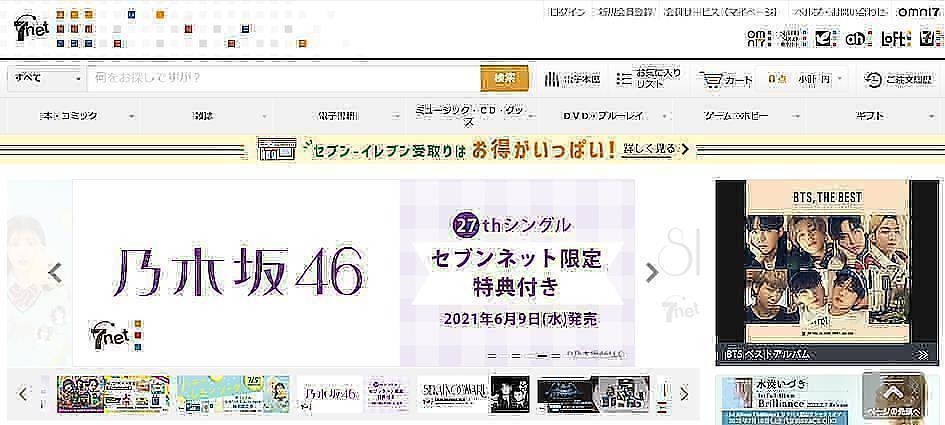Open the Loft store icon

[895, 39]
